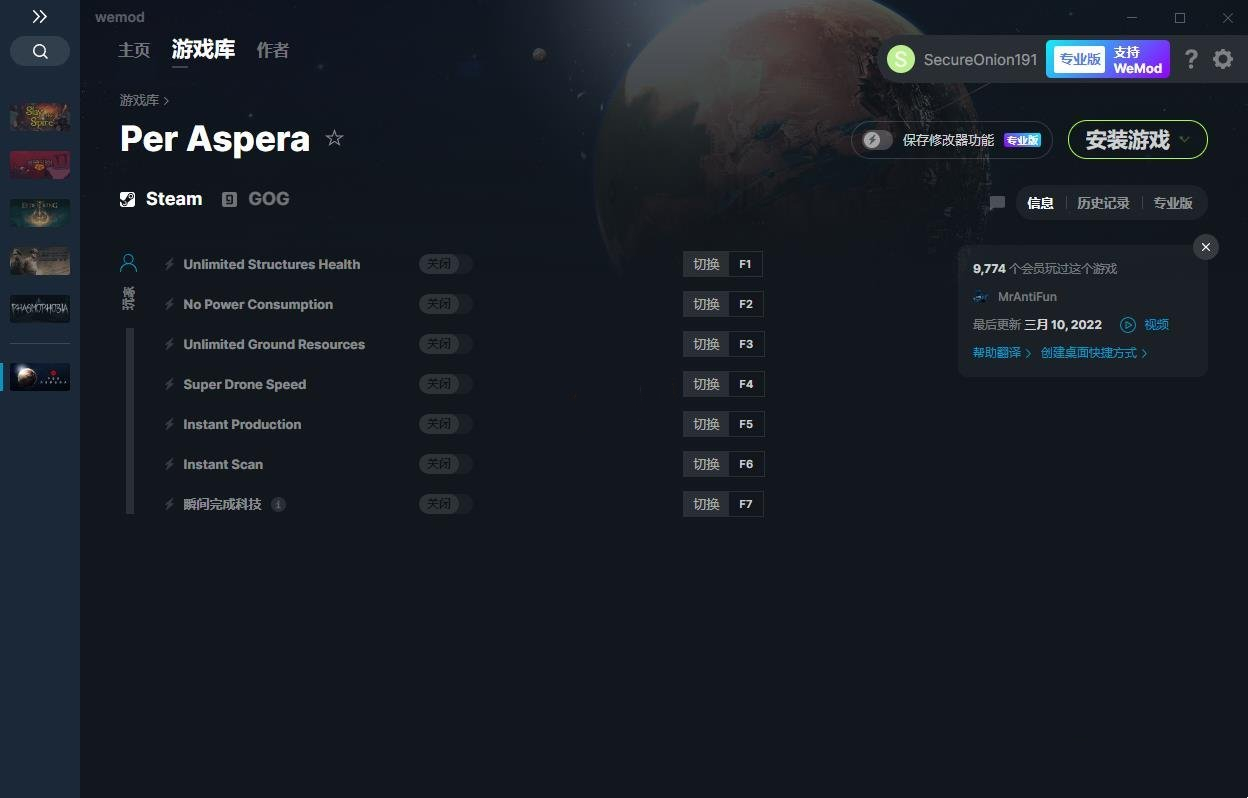Toggle Unlimited Ground Resources switch
This screenshot has width=1248, height=798.
click(x=446, y=344)
